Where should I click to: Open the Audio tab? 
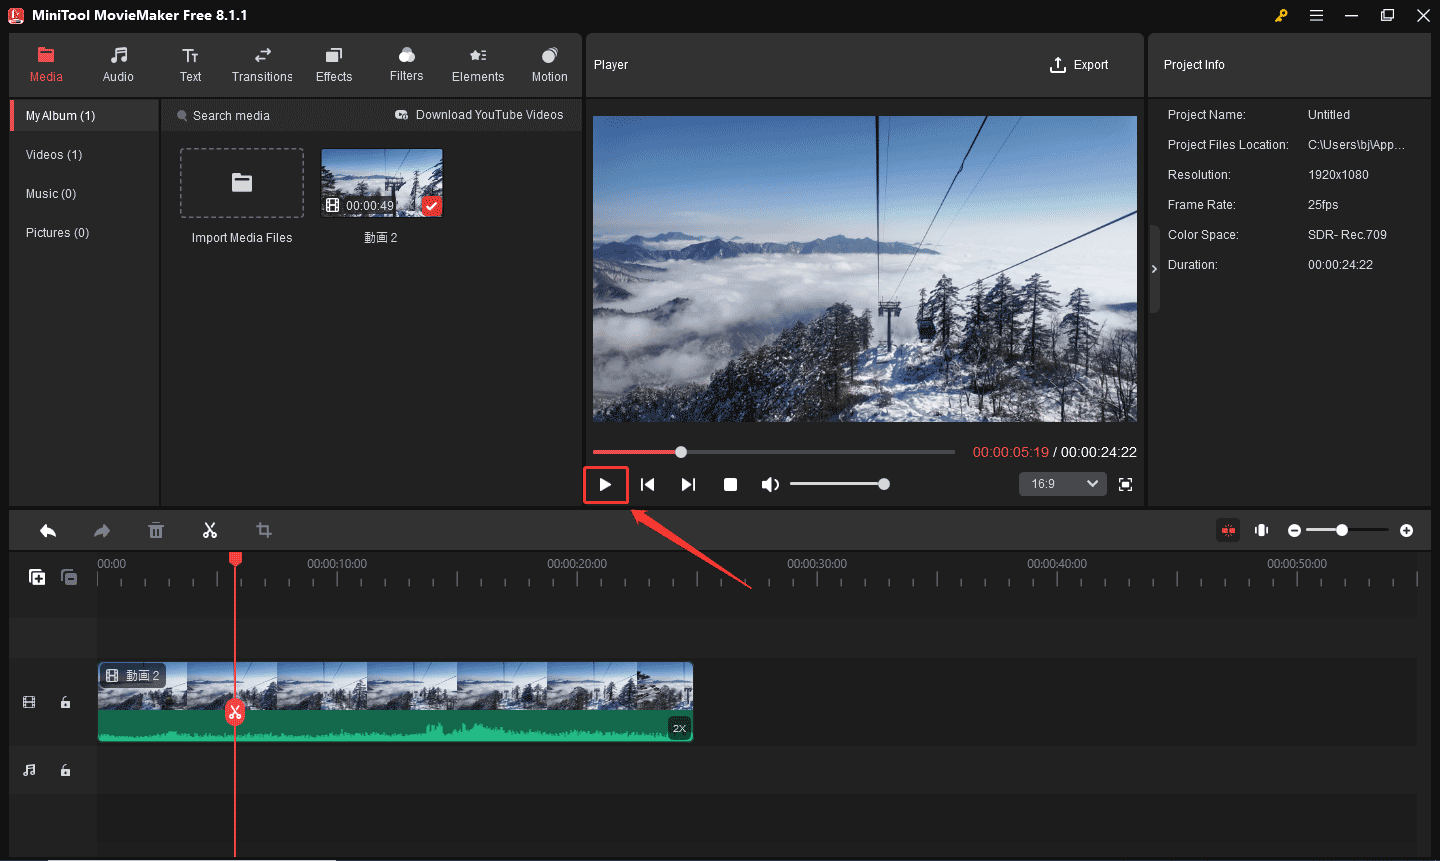coord(118,65)
